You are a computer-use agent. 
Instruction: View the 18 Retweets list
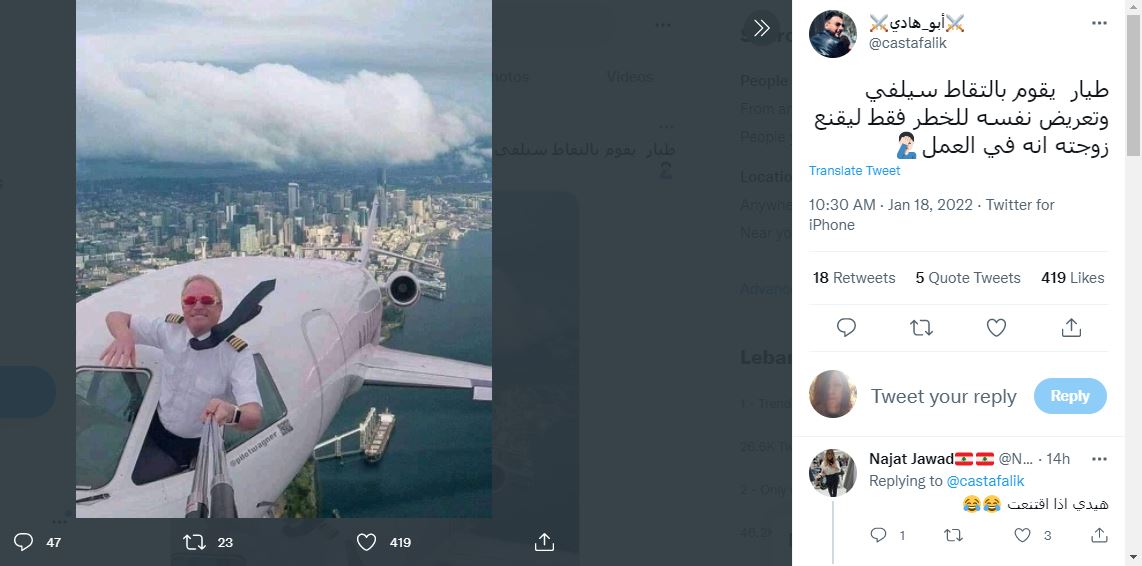coord(852,278)
